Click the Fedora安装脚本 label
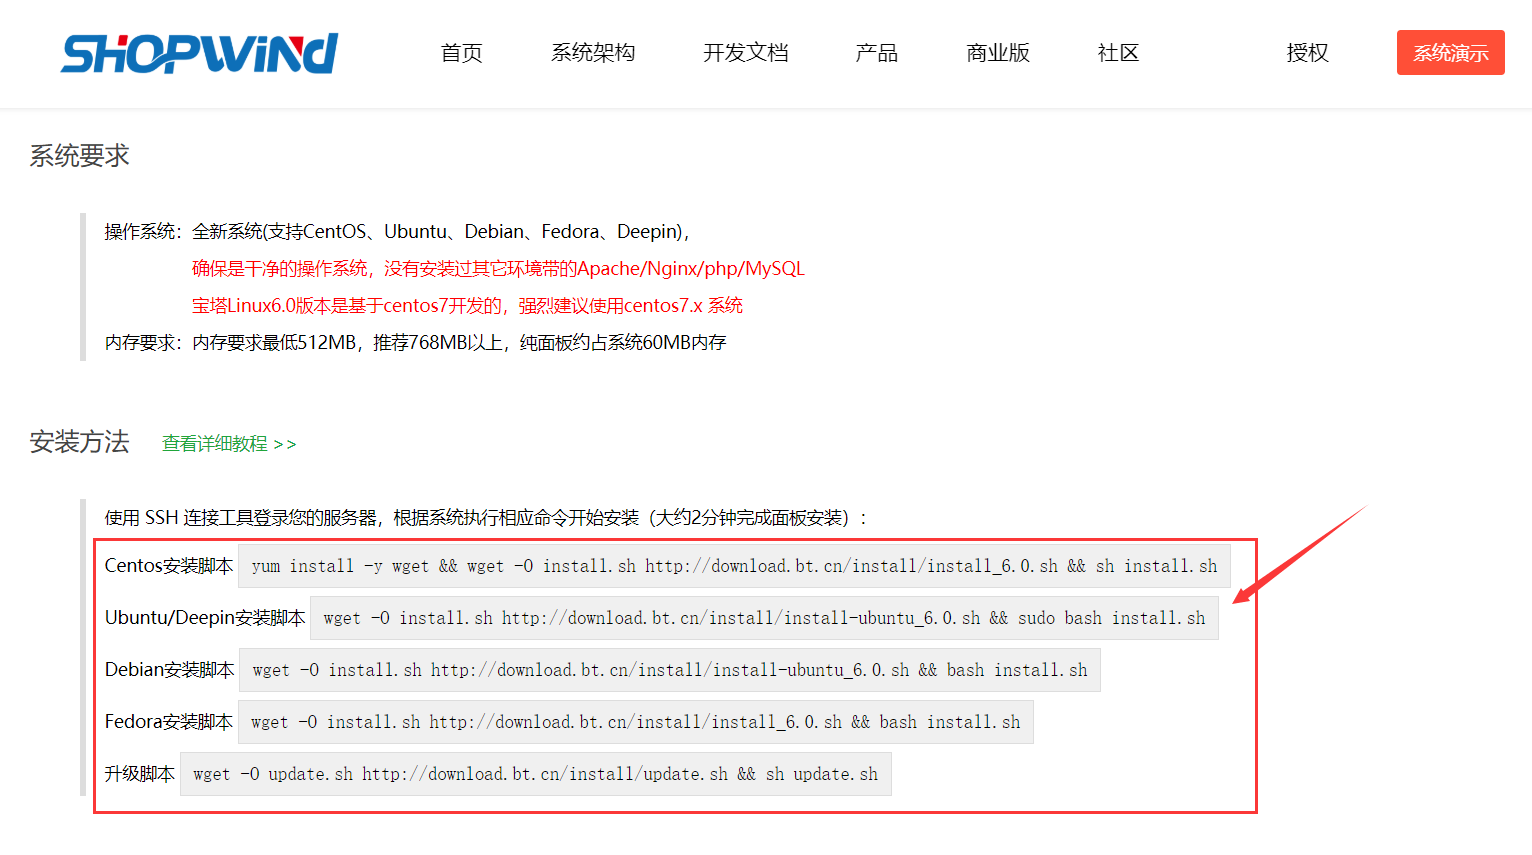 tap(169, 722)
